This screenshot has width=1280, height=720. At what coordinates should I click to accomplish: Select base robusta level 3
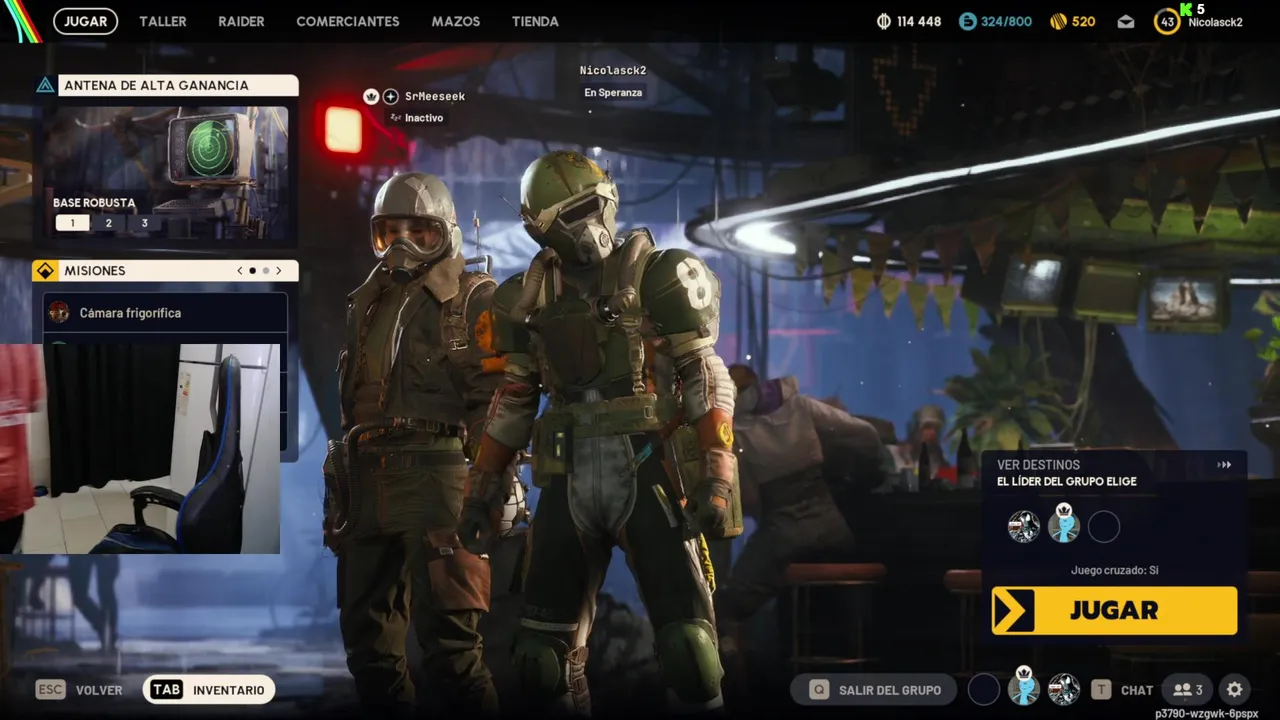coord(144,223)
